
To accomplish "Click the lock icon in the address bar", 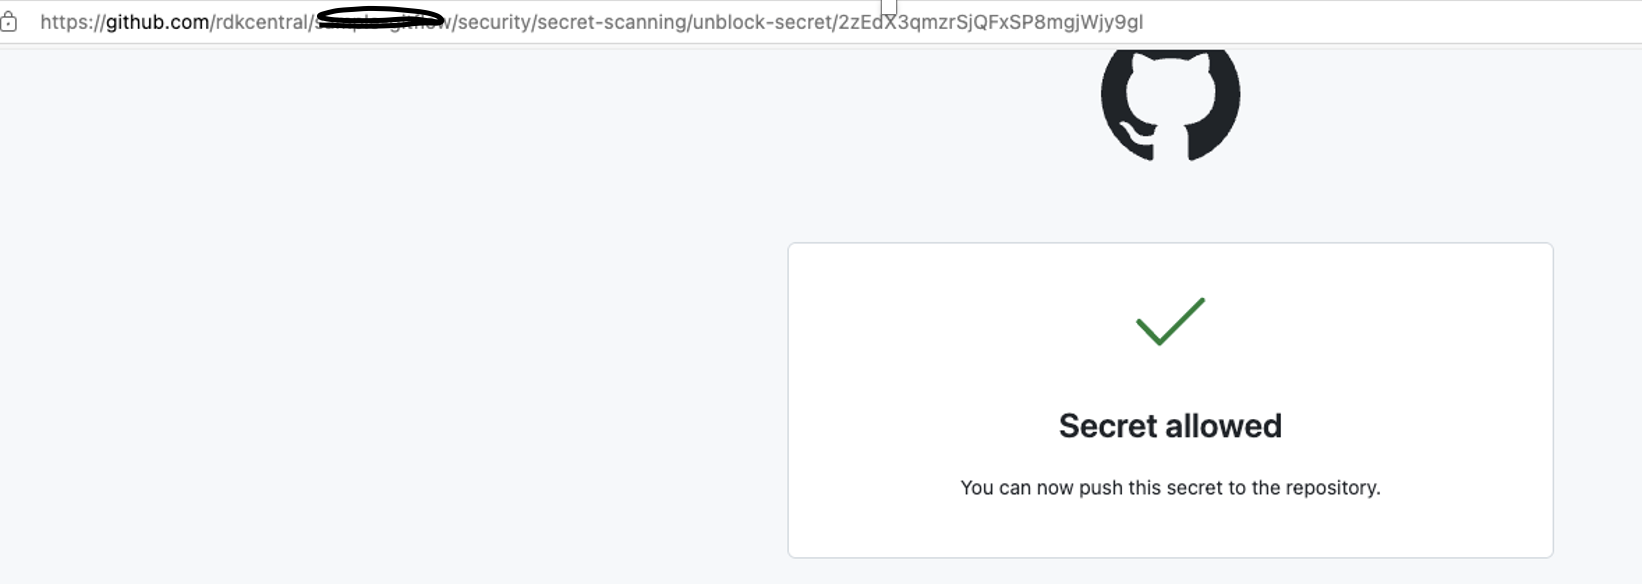I will pyautogui.click(x=8, y=22).
